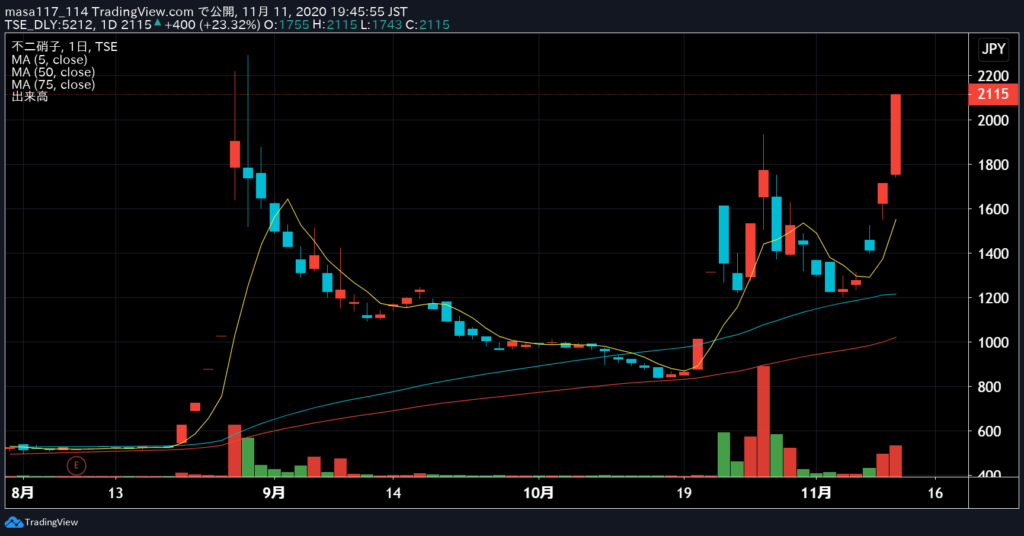
Task: Click the 14 date axis label
Action: click(x=392, y=493)
